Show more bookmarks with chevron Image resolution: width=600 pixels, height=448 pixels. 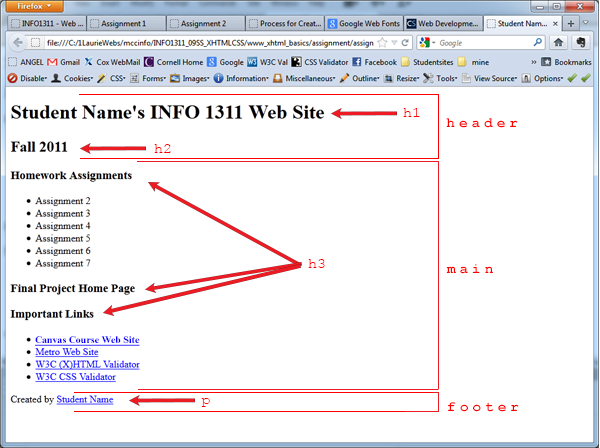pos(533,62)
